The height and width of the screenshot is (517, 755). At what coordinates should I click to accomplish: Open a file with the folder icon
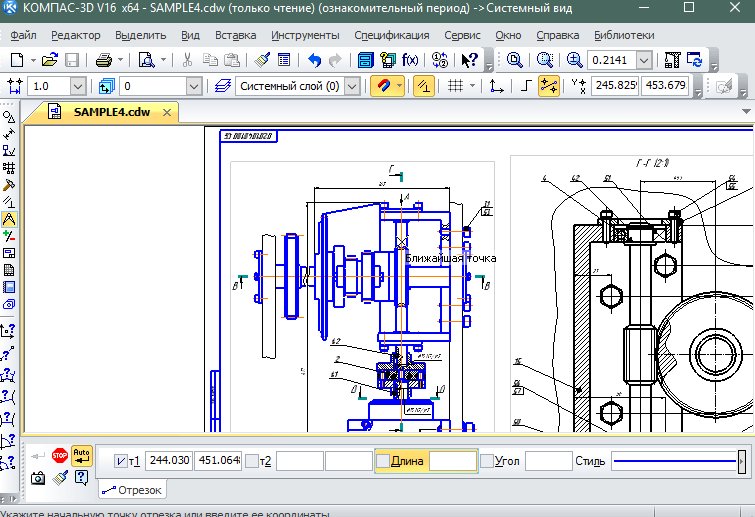coord(50,60)
